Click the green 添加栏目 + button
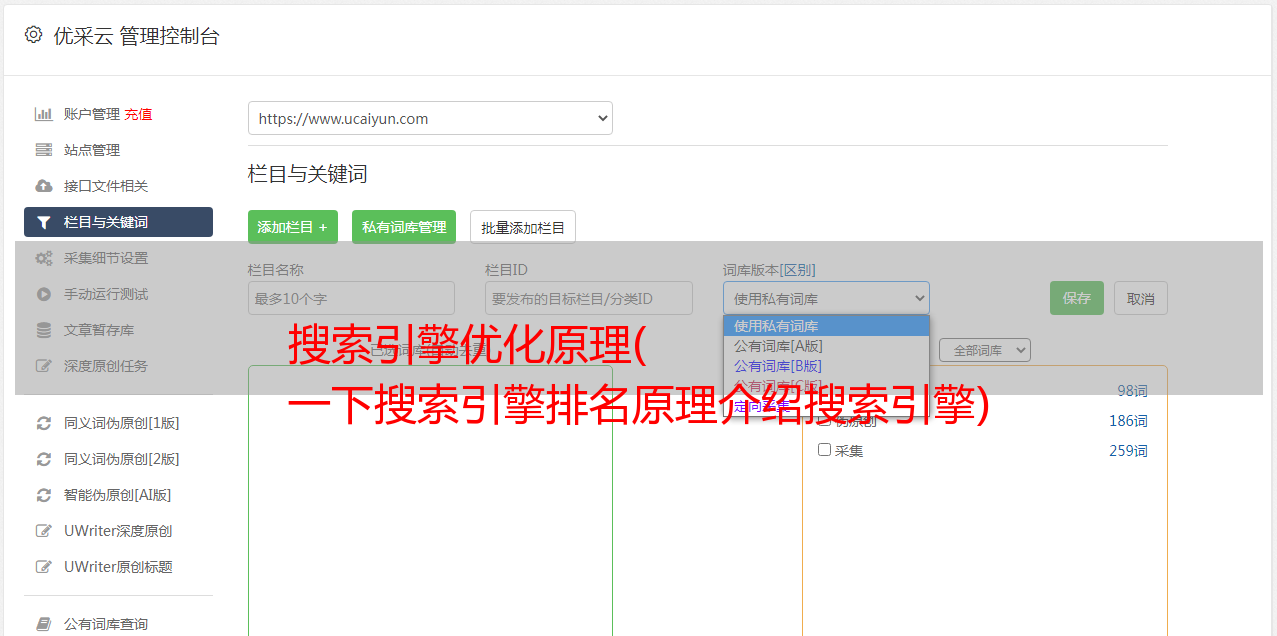1277x636 pixels. click(293, 227)
